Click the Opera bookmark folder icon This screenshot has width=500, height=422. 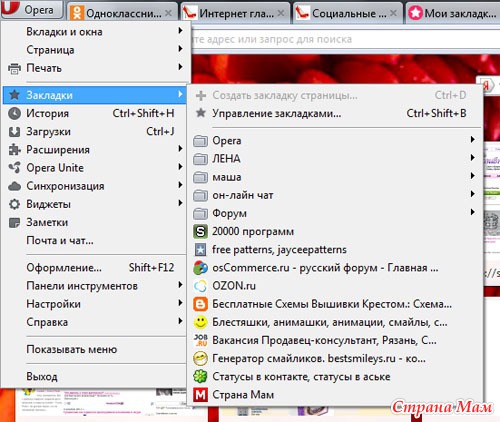(x=200, y=141)
